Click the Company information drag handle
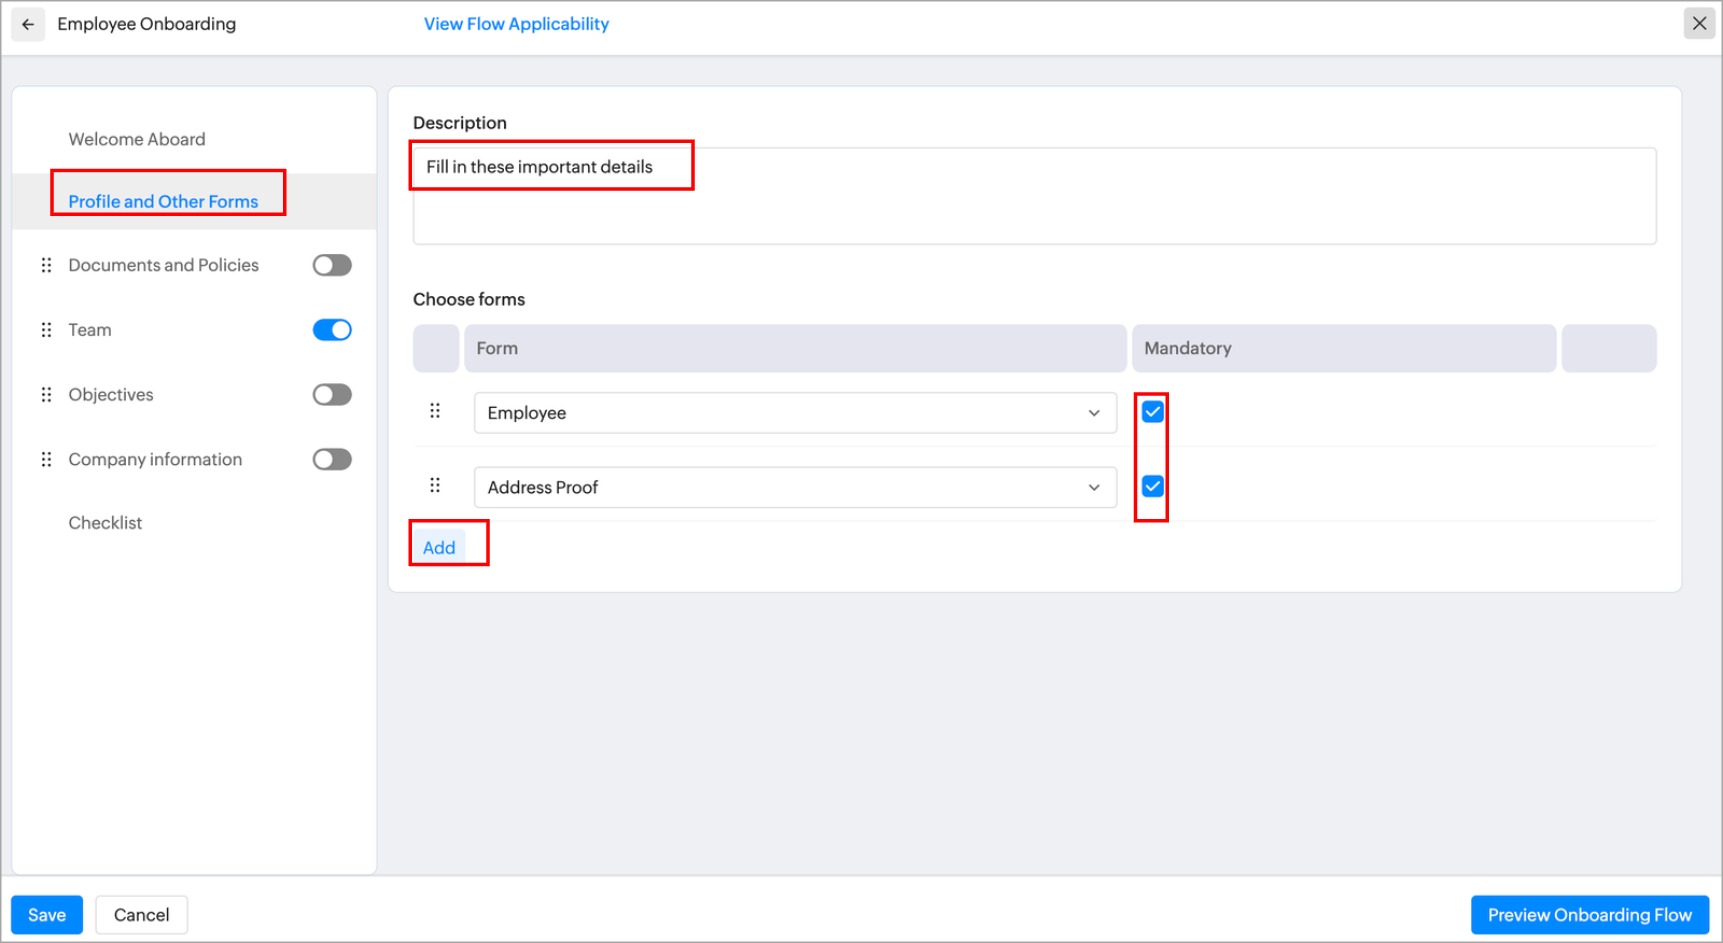Screen dimensions: 1723x943 [46, 460]
